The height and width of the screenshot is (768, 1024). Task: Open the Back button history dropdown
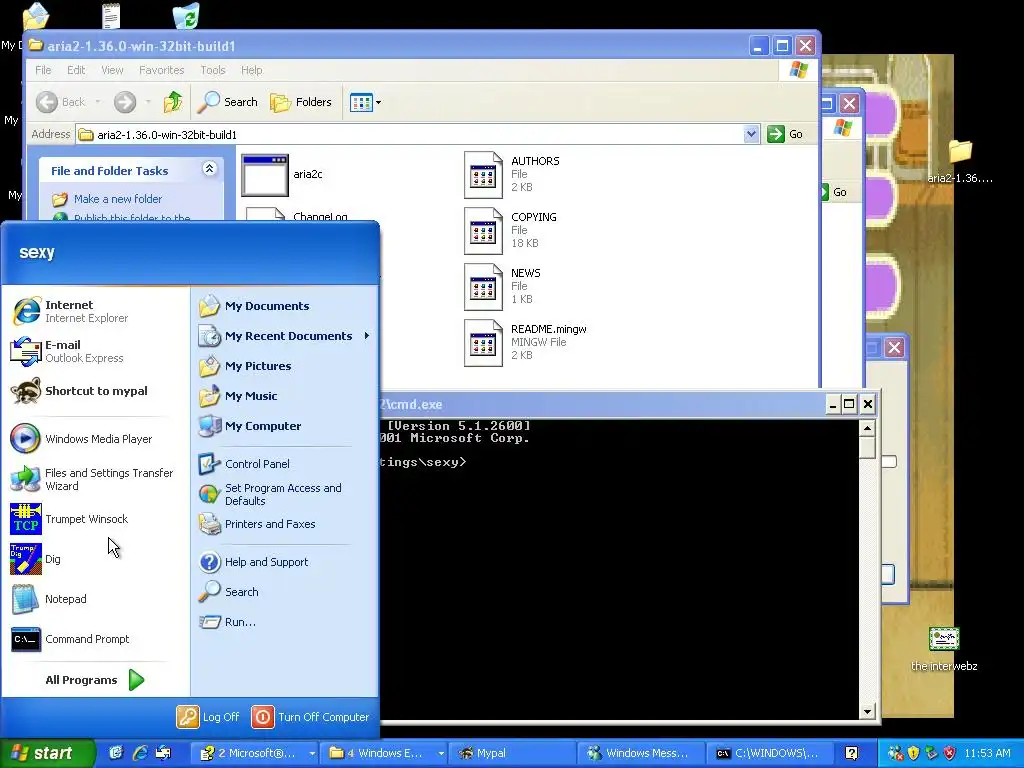[x=98, y=102]
